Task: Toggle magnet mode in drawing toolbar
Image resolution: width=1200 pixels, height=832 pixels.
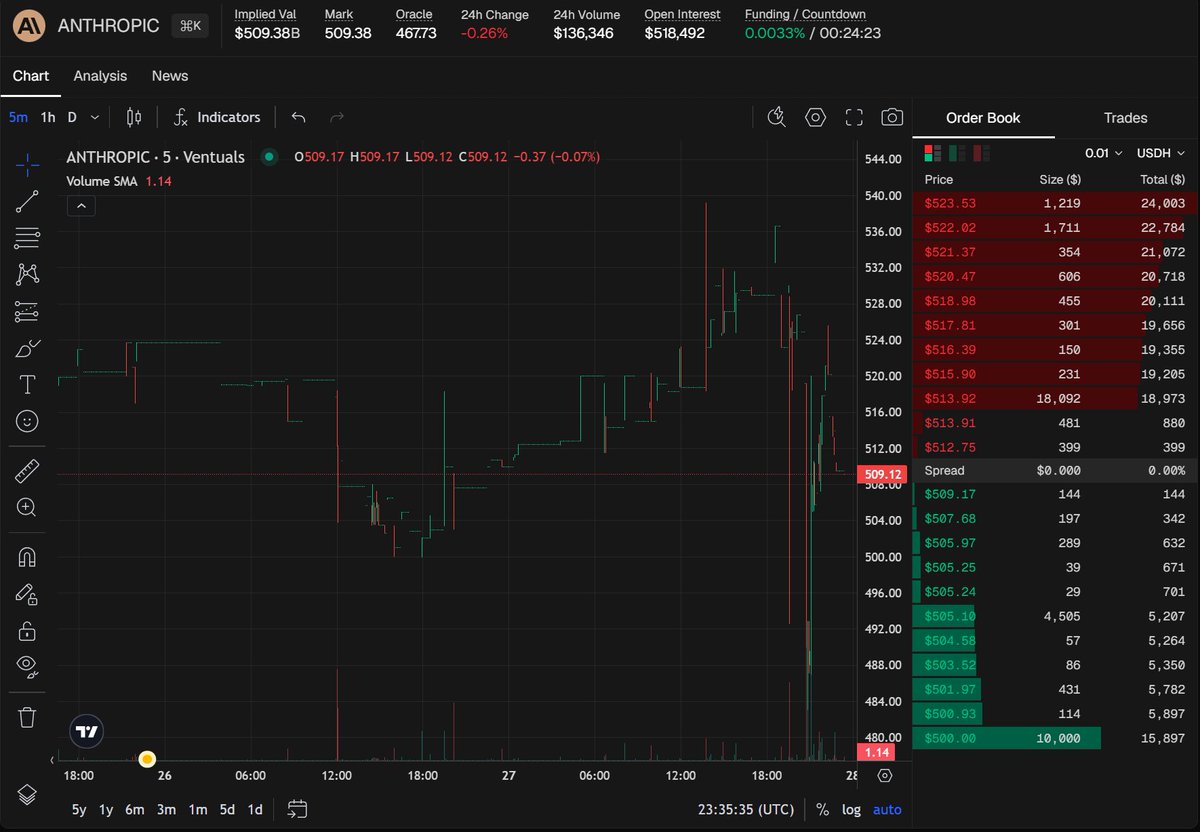Action: (x=27, y=557)
